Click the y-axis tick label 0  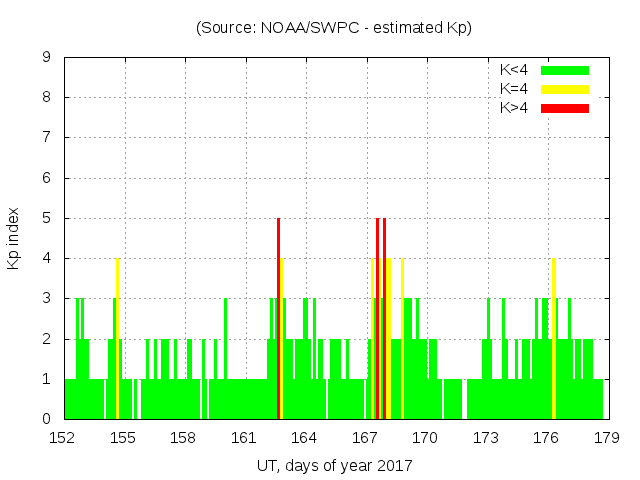tap(47, 419)
